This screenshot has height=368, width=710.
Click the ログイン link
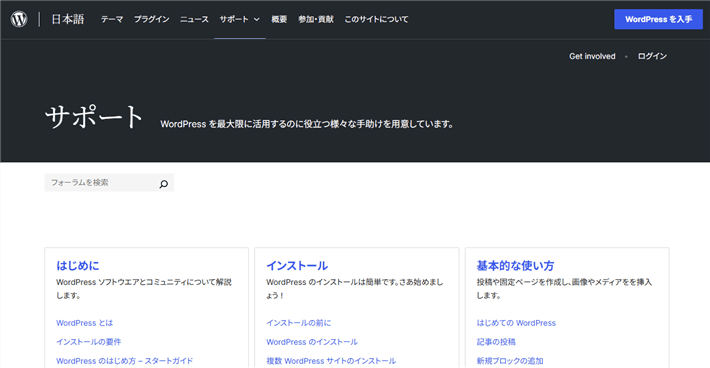point(652,56)
